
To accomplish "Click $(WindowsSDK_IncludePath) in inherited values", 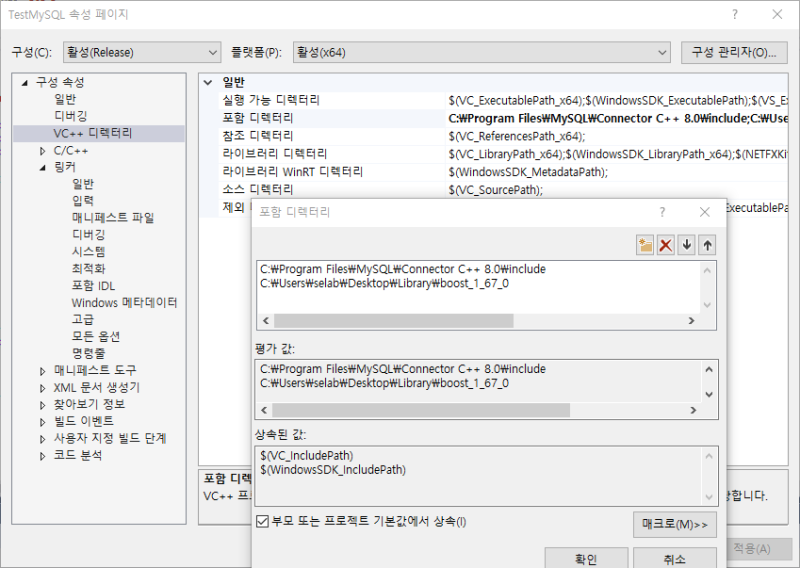I will [x=333, y=470].
